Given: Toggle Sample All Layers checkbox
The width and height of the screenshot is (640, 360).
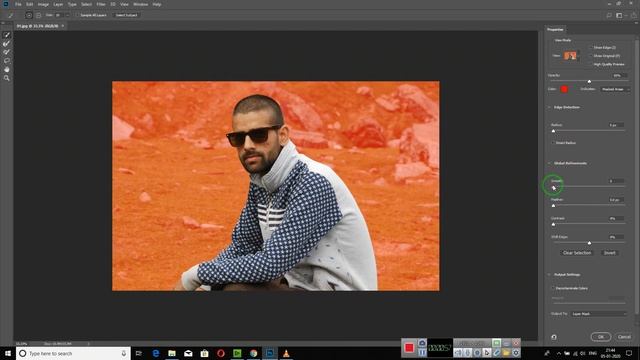Looking at the screenshot, I should point(78,15).
